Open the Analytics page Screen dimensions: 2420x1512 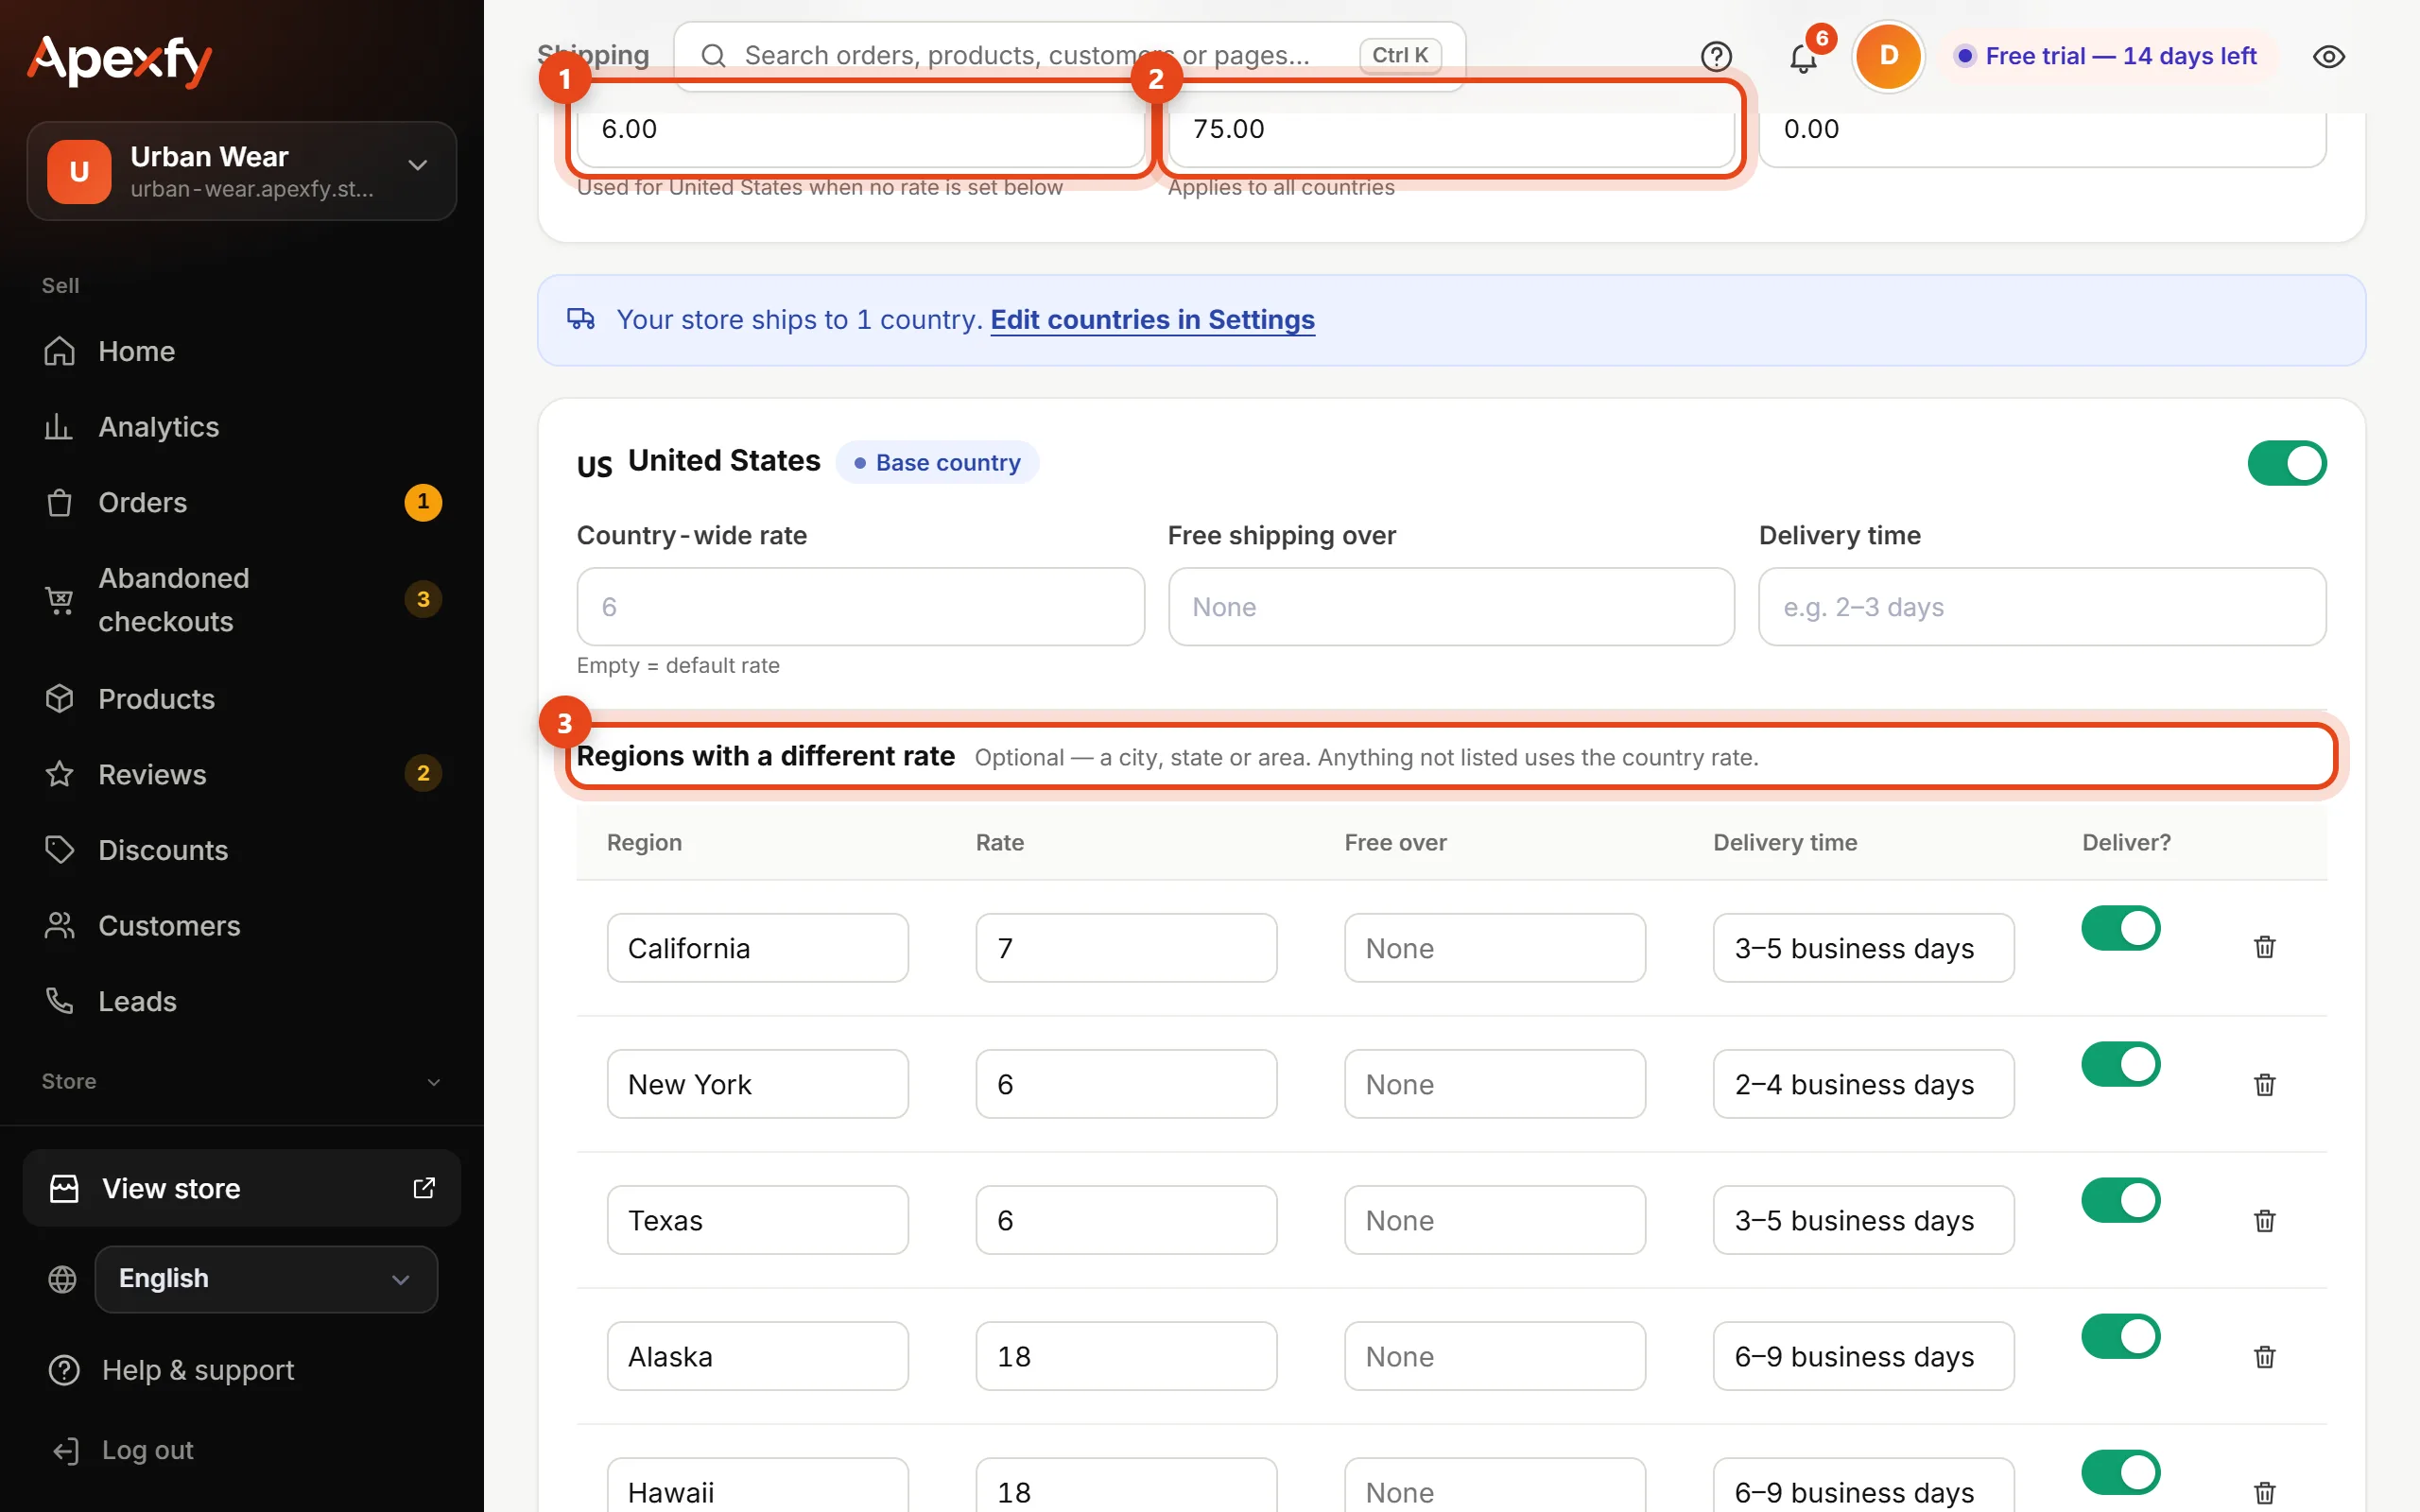(x=242, y=427)
